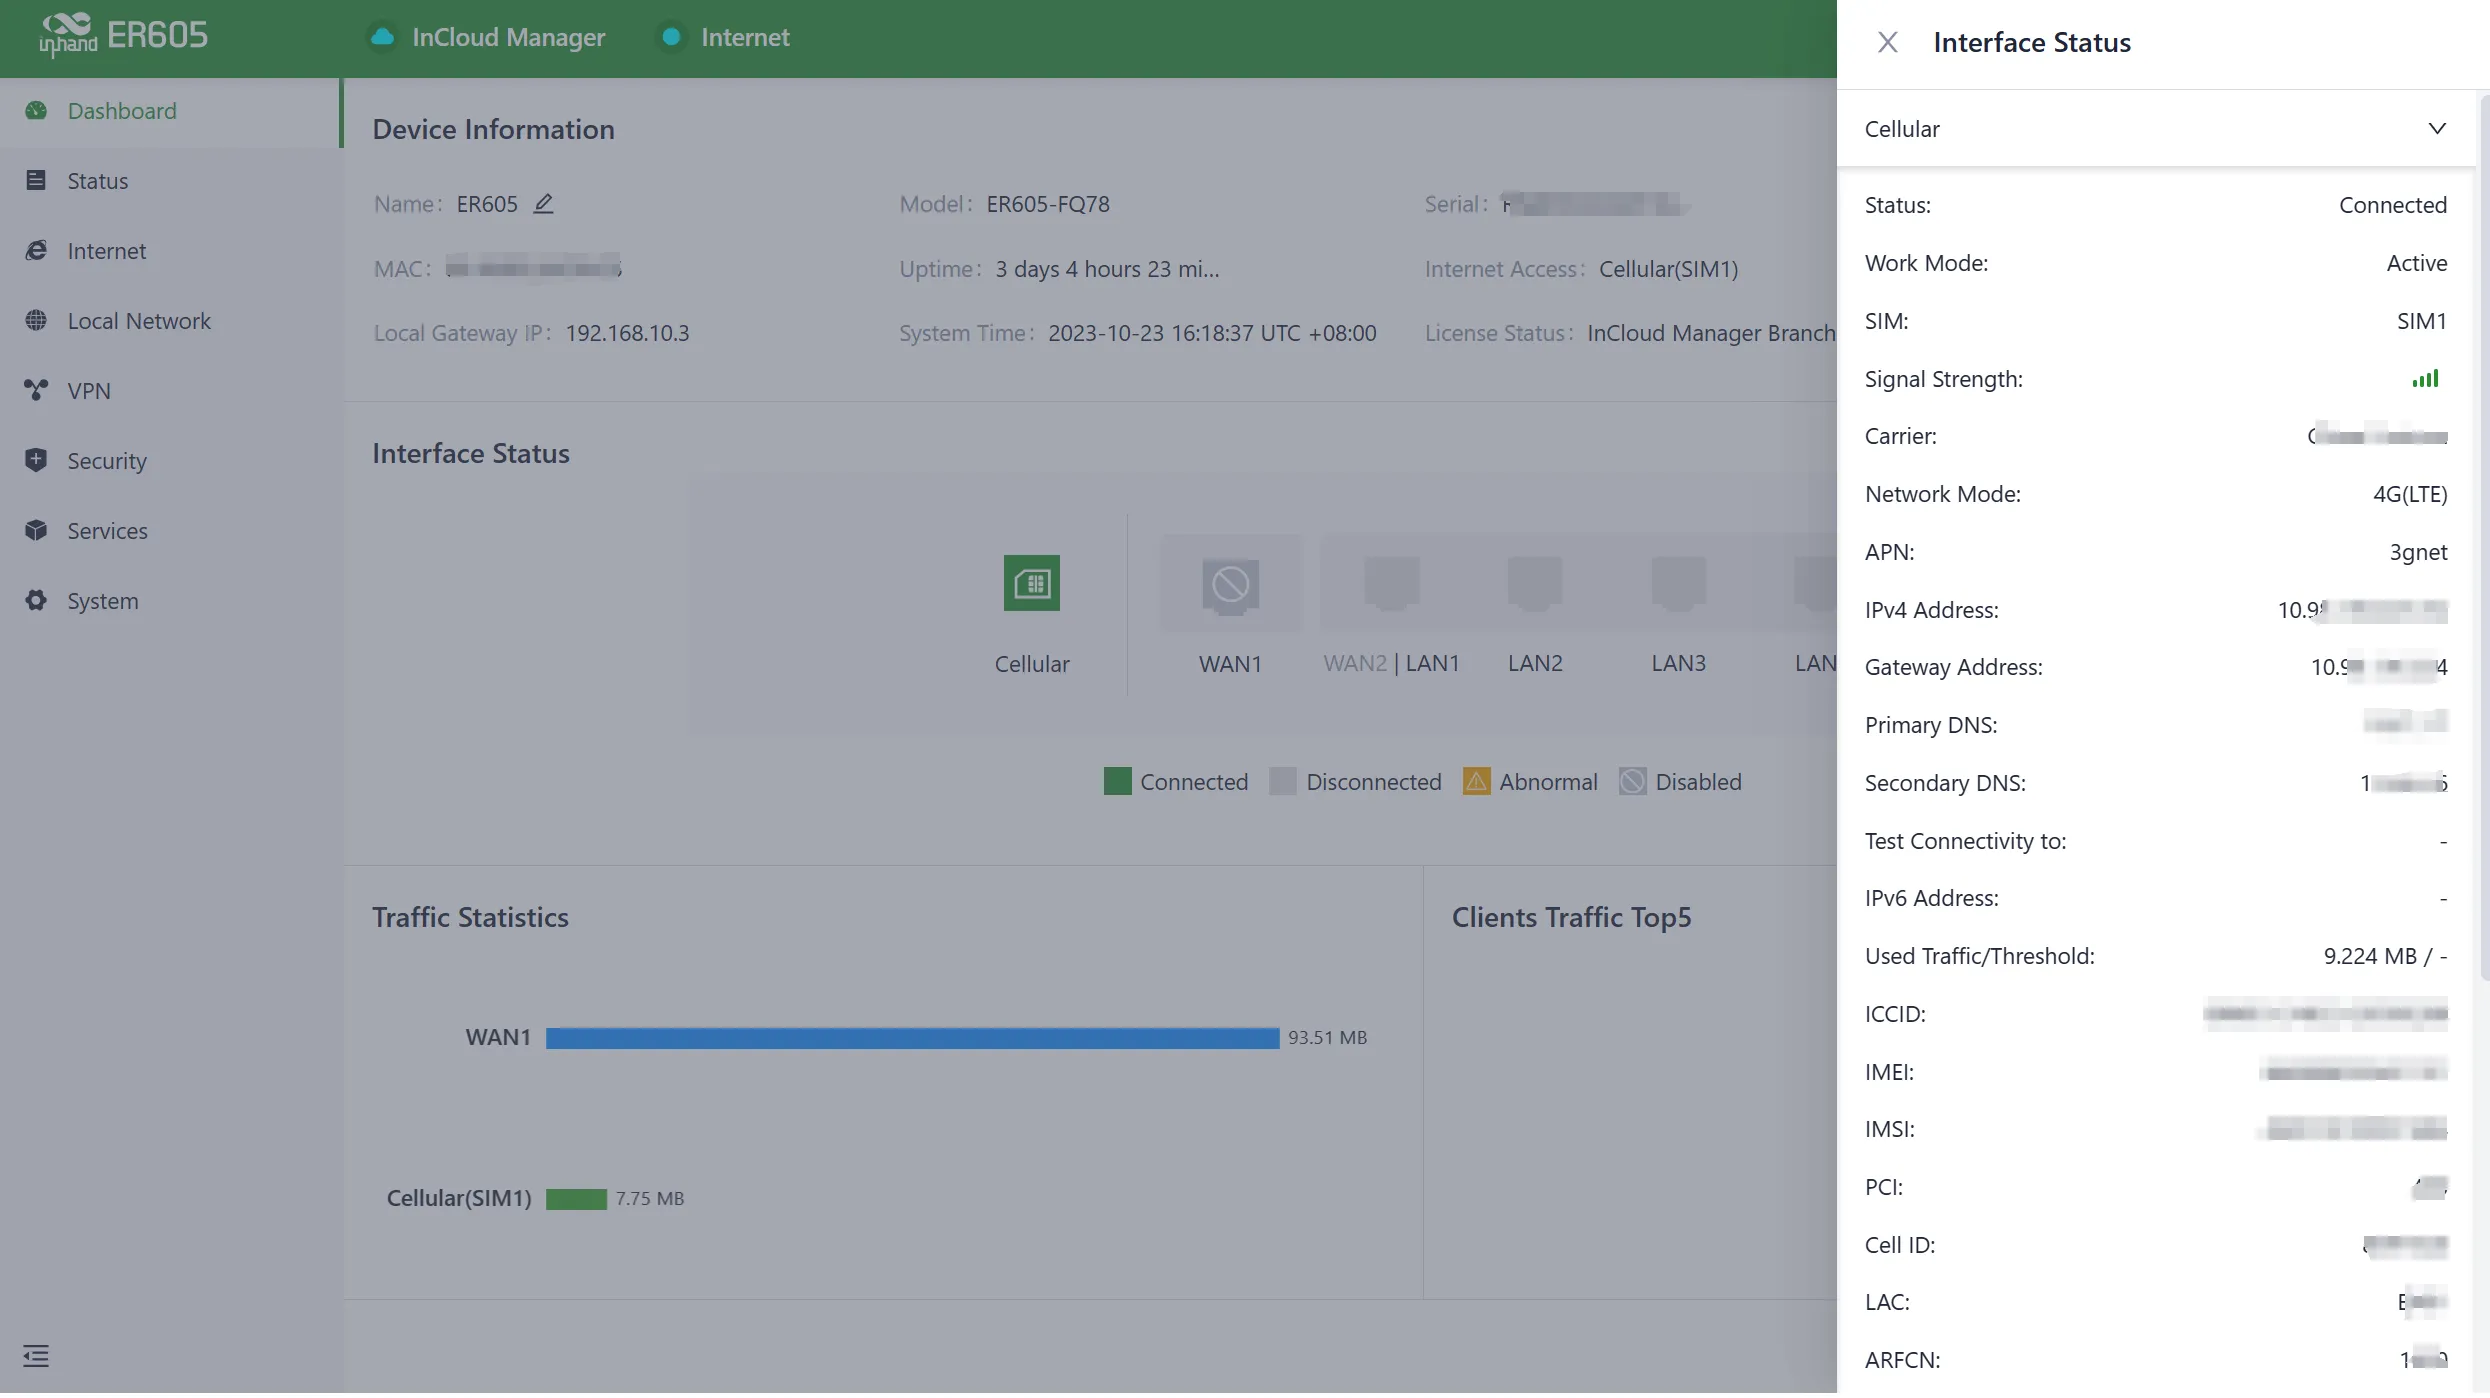Click the WAN1 traffic bar
The width and height of the screenshot is (2490, 1398).
point(912,1040)
